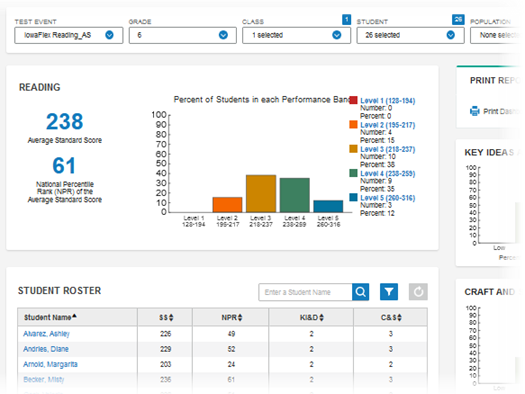Image resolution: width=525 pixels, height=394 pixels.
Task: Click NPR value 49 in Alvarez row
Action: pos(231,334)
